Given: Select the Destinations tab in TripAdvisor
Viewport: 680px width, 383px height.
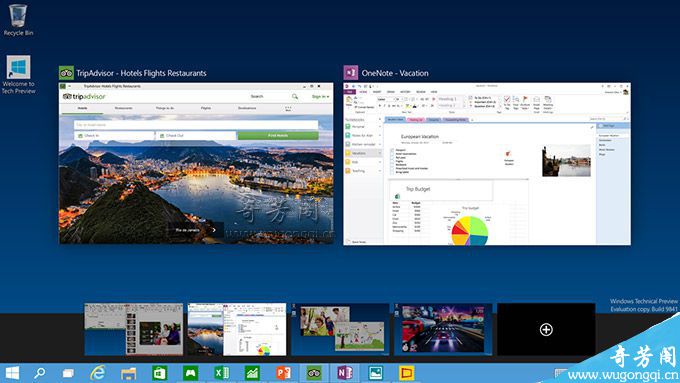Looking at the screenshot, I should point(247,108).
